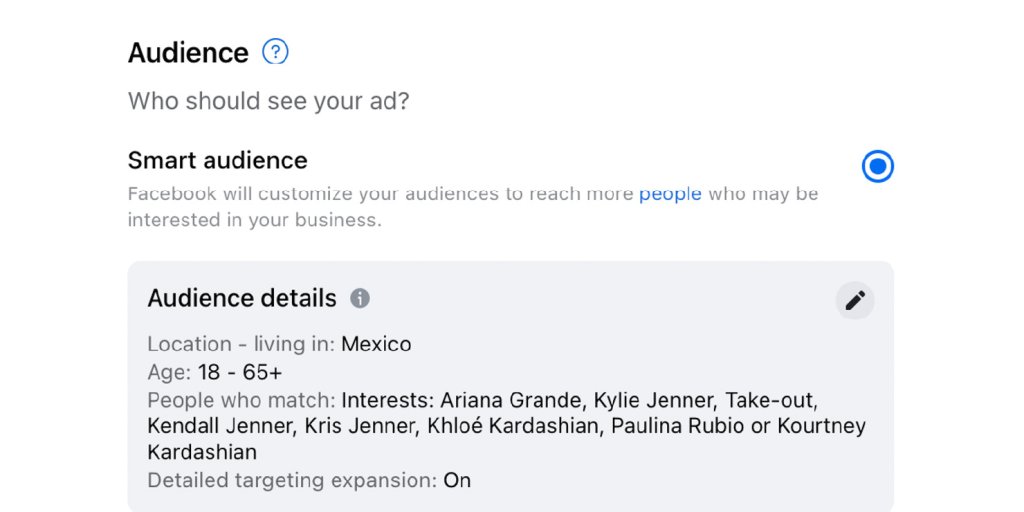Click the Audience section heading
This screenshot has width=1024, height=512.
188,52
